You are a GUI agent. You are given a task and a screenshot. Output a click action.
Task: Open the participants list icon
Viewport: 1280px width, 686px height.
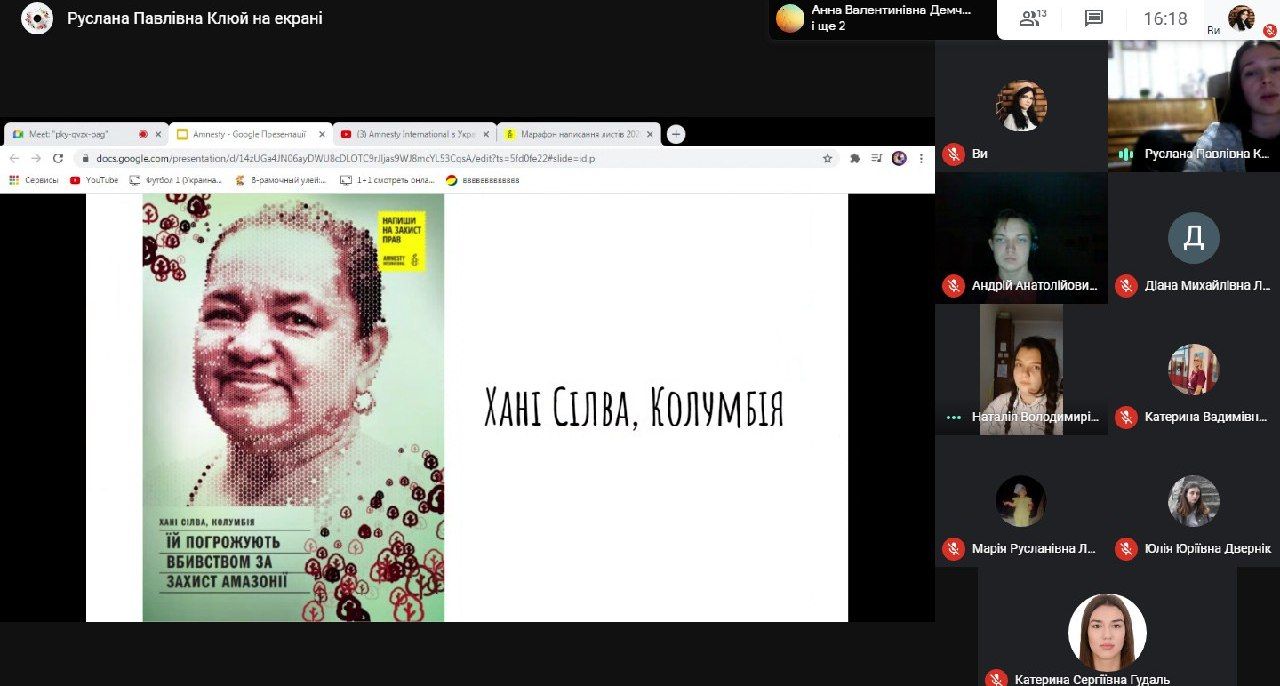click(x=1031, y=18)
